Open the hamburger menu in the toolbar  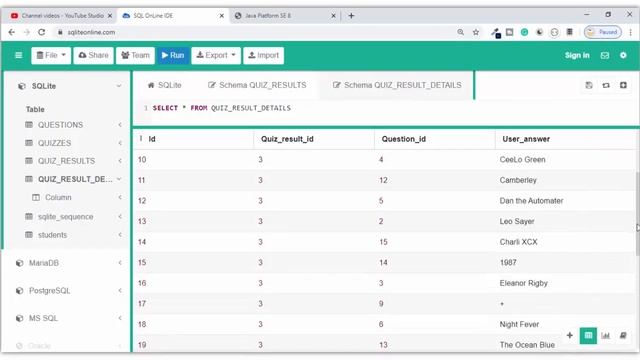tap(18, 55)
